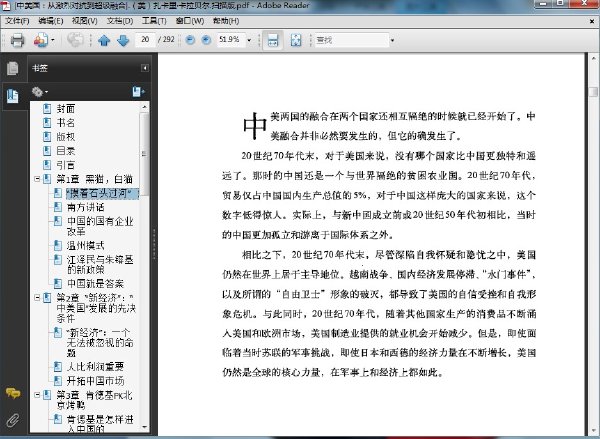Go to previous page with up arrow
The width and height of the screenshot is (600, 439).
point(104,40)
